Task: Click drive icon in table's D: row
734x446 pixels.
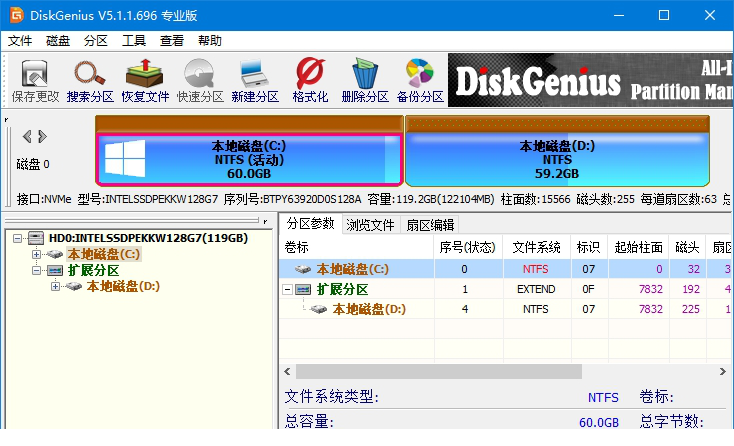Action: point(319,309)
